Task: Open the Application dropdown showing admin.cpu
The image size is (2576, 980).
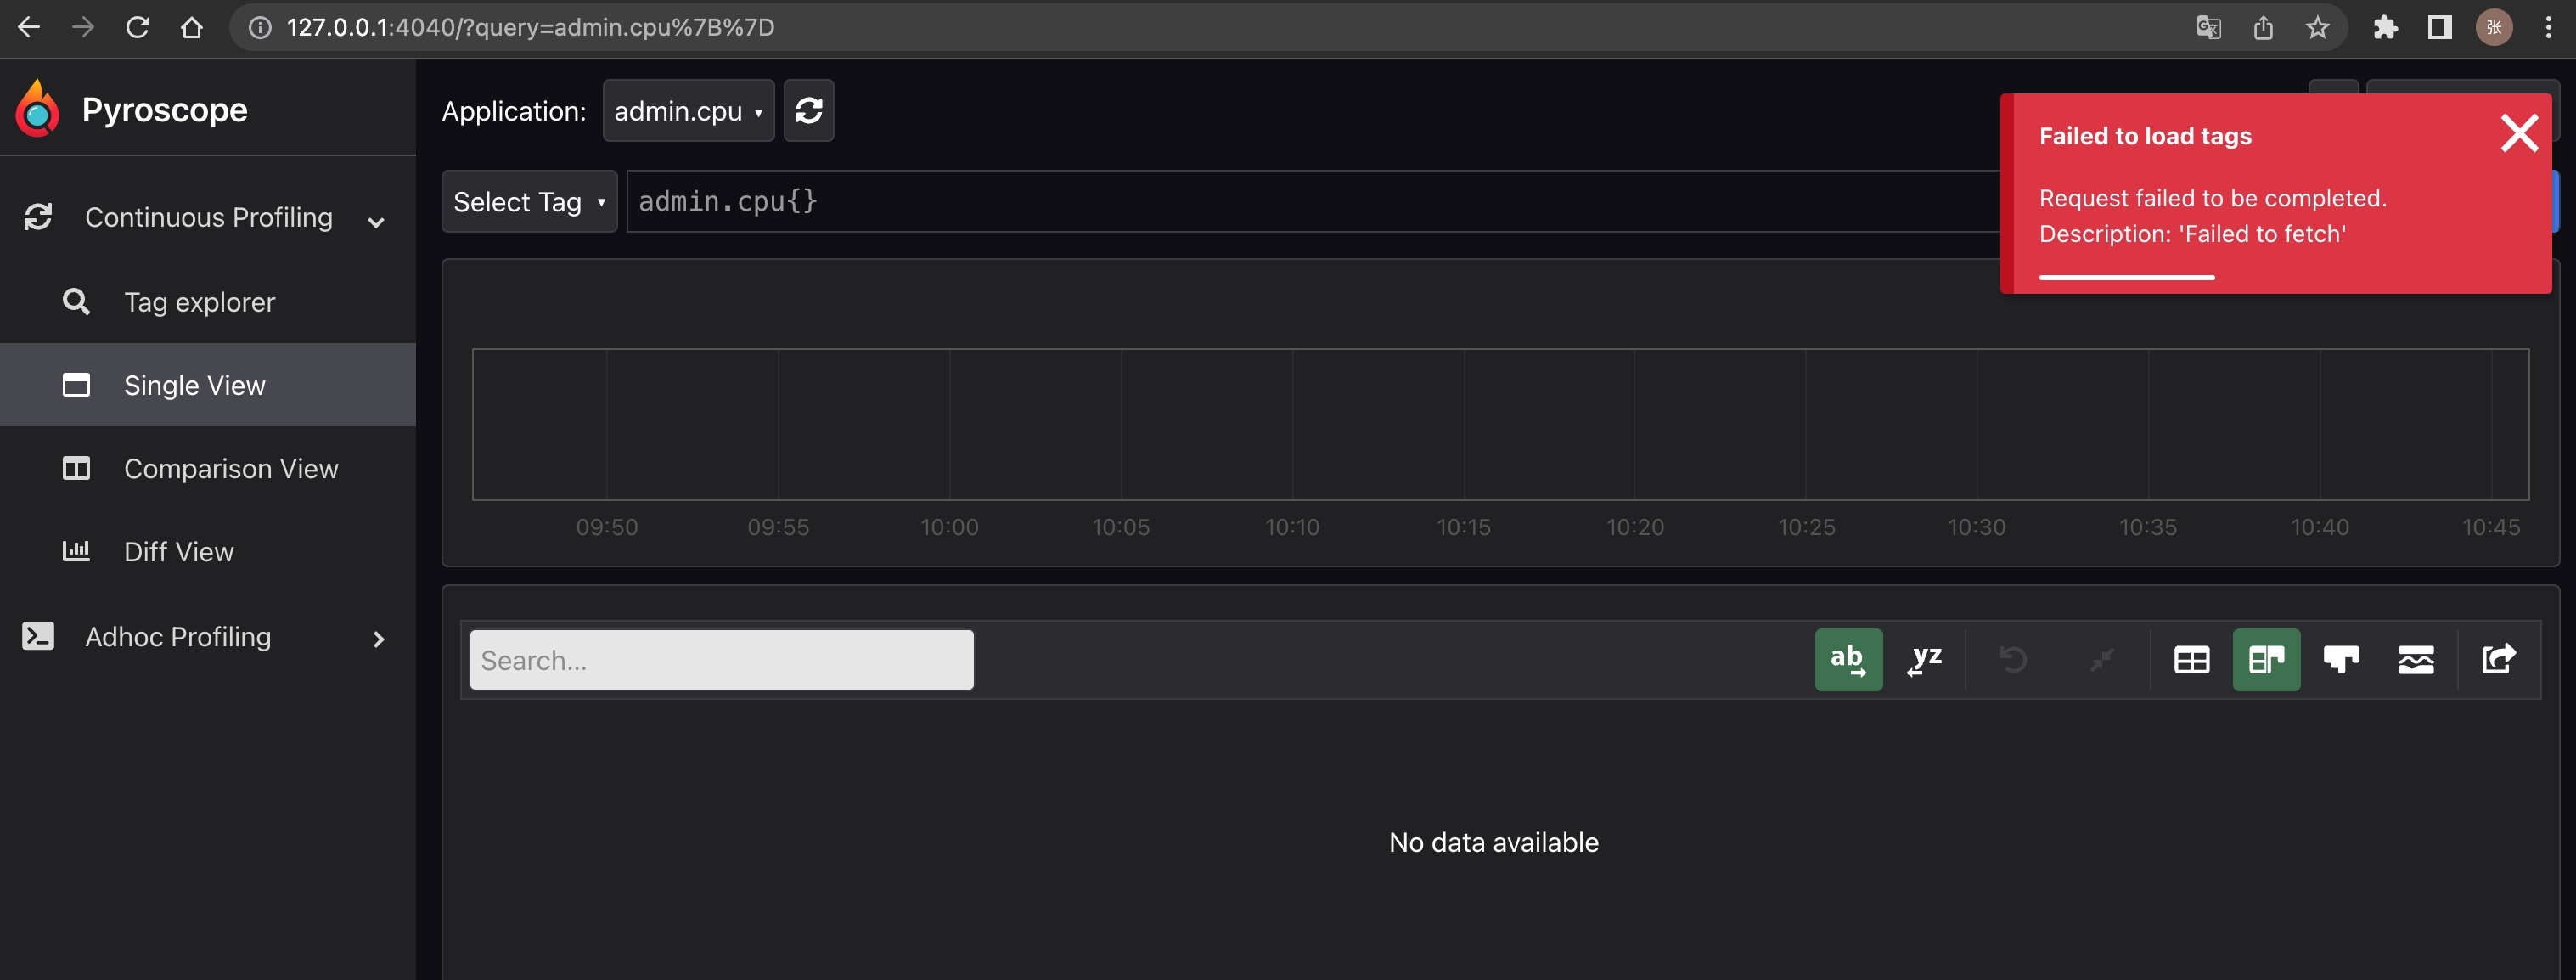Action: (687, 110)
